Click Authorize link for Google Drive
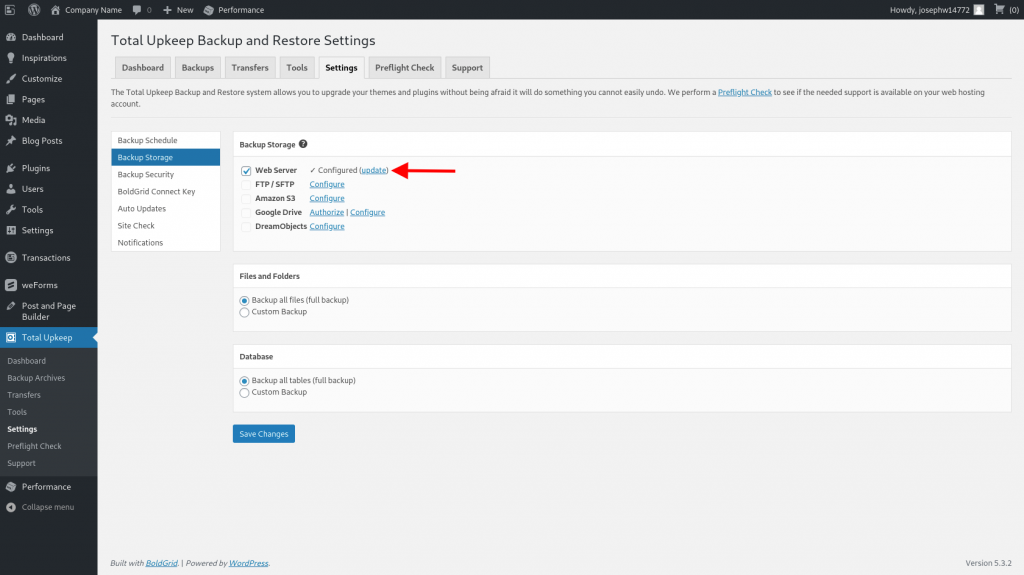This screenshot has height=575, width=1024. coord(327,212)
